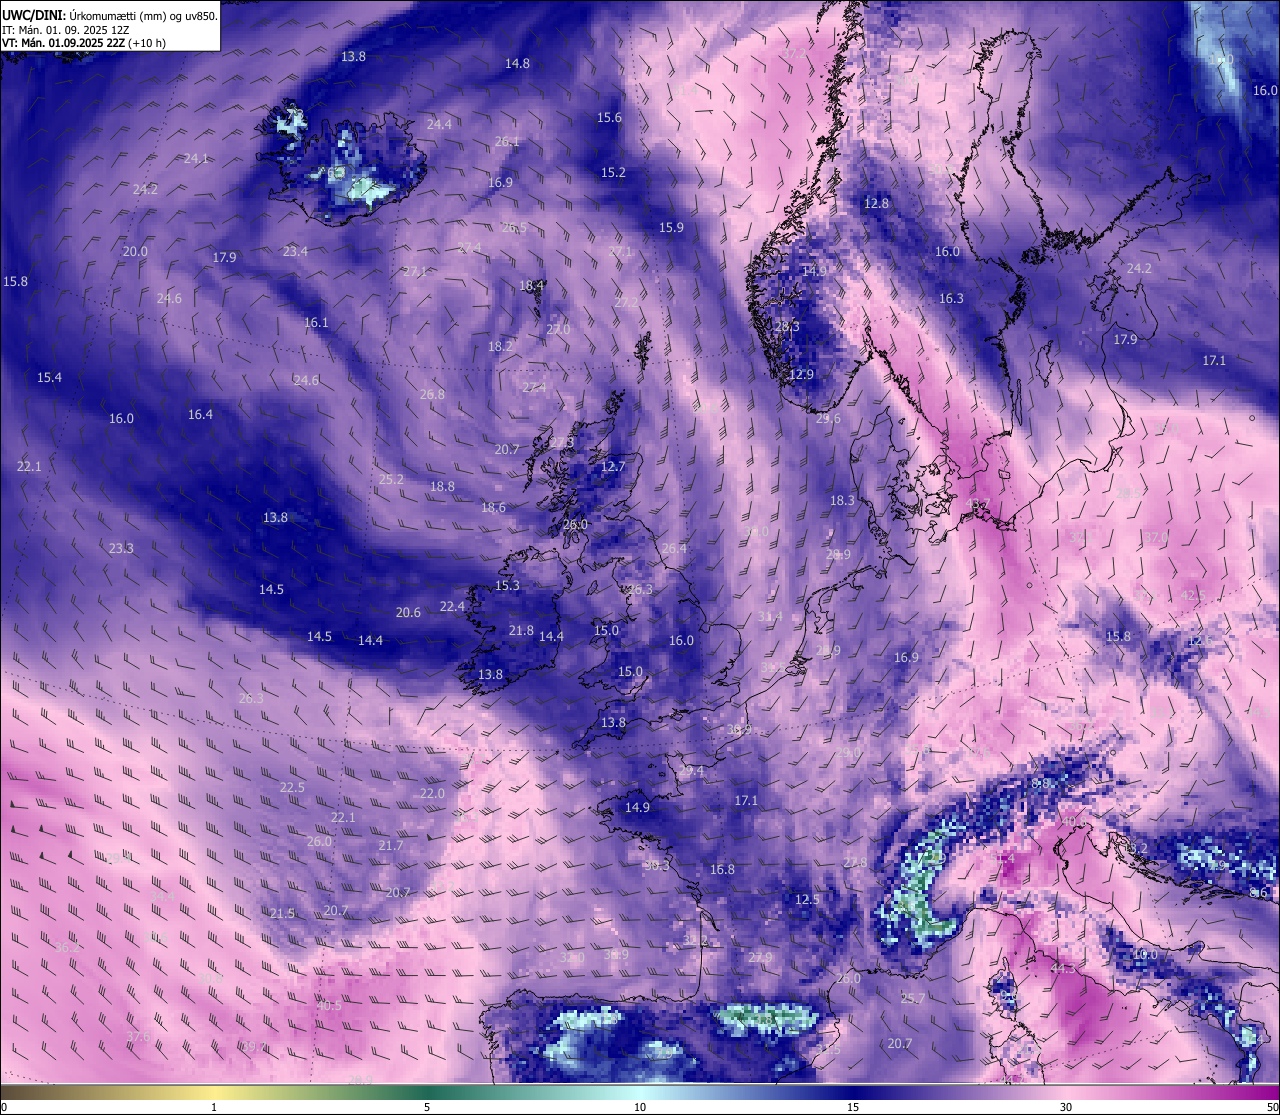Click the map value 18.4 near the Faroes
The height and width of the screenshot is (1115, 1280).
point(531,285)
